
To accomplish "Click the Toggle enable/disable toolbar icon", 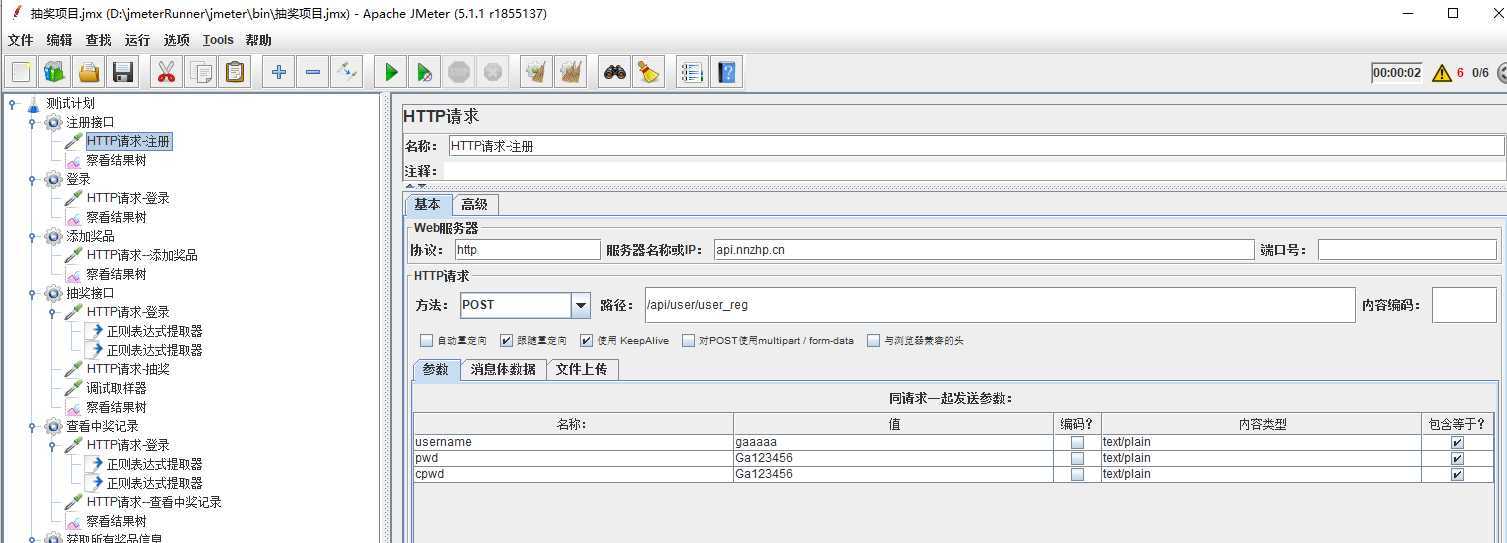I will coord(346,72).
